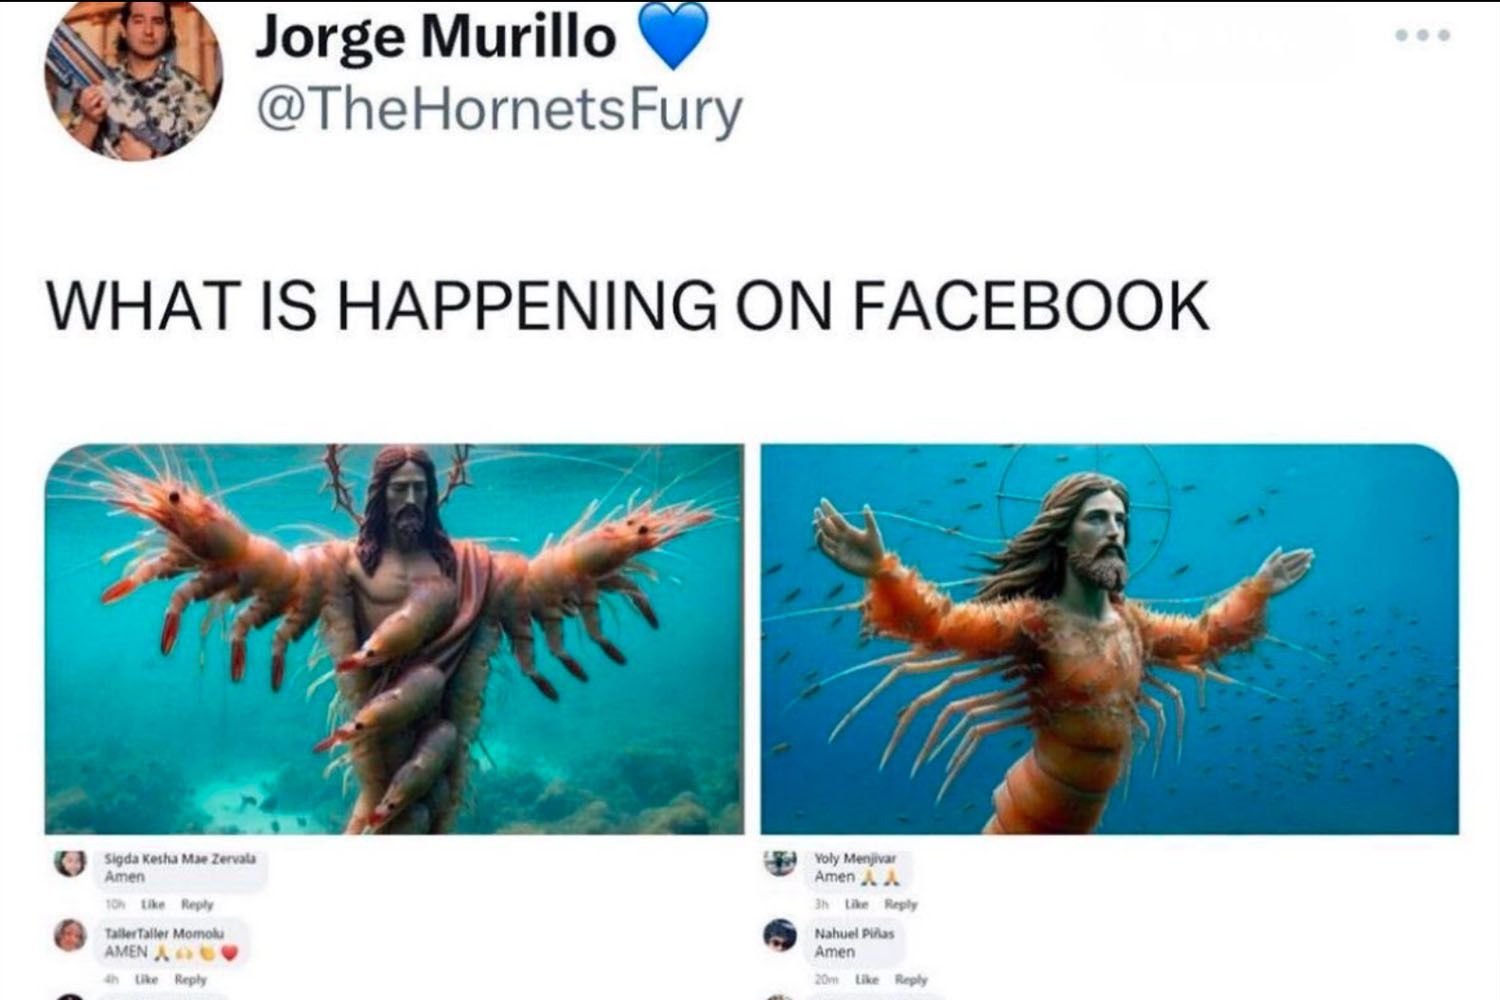The width and height of the screenshot is (1500, 1000).
Task: Open the left shrimp Jesus image
Action: [x=394, y=639]
